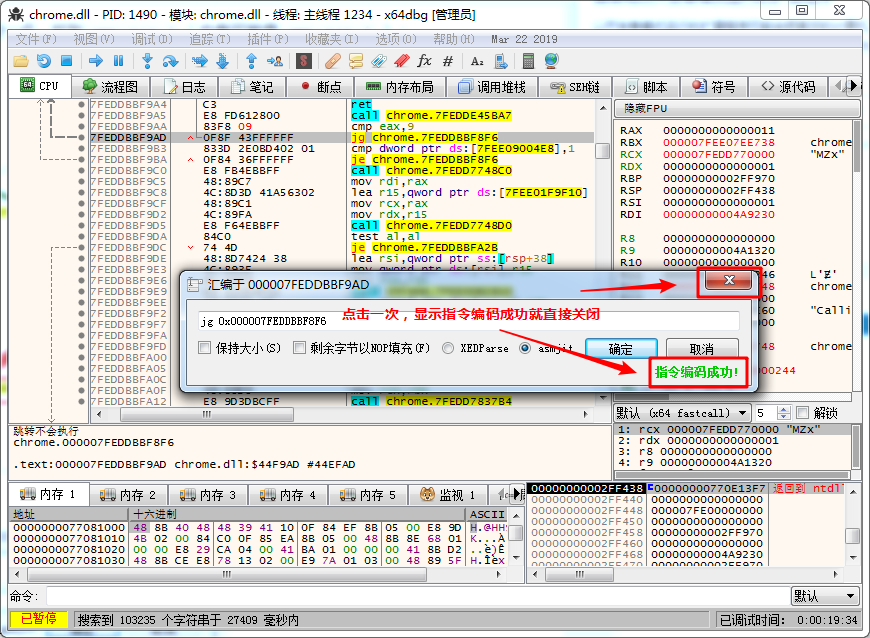Click the Trace Over dotted down-arrow icon

222,61
